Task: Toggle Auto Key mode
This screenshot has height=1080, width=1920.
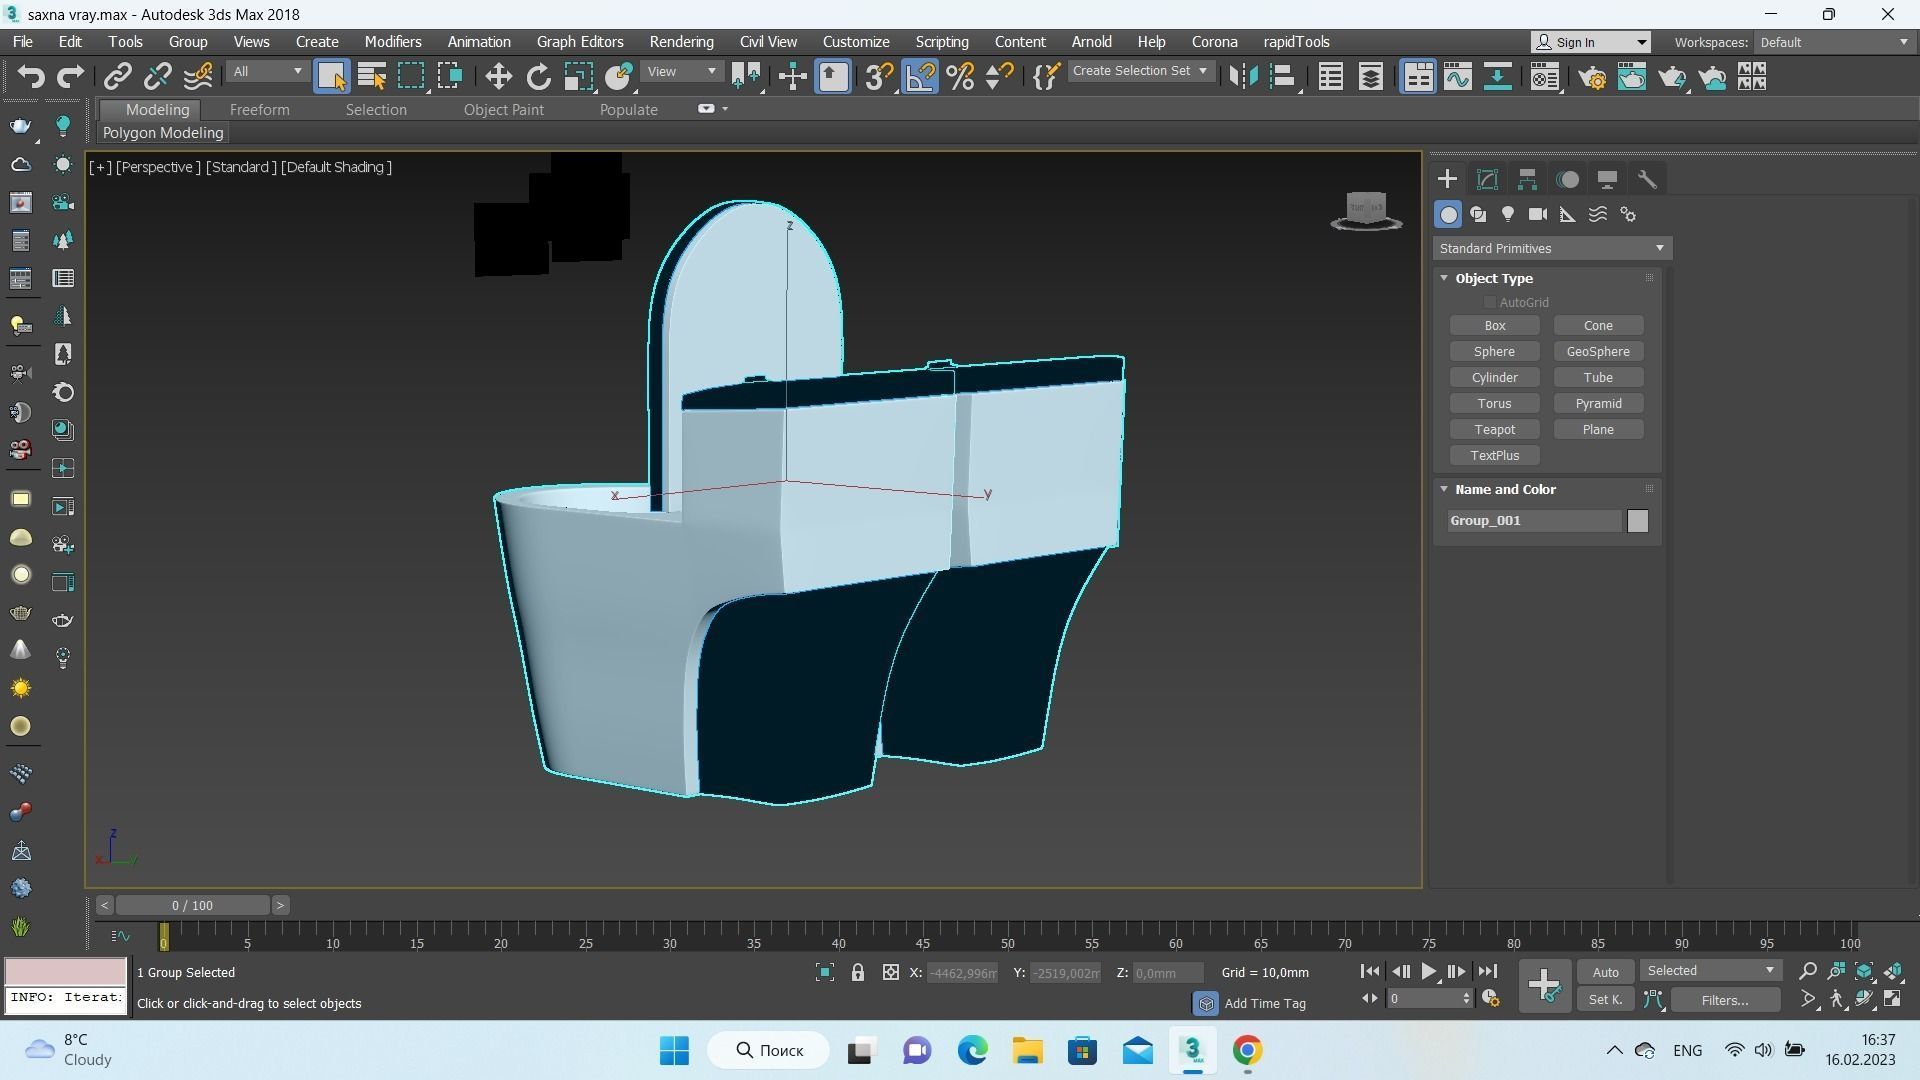Action: click(x=1605, y=973)
